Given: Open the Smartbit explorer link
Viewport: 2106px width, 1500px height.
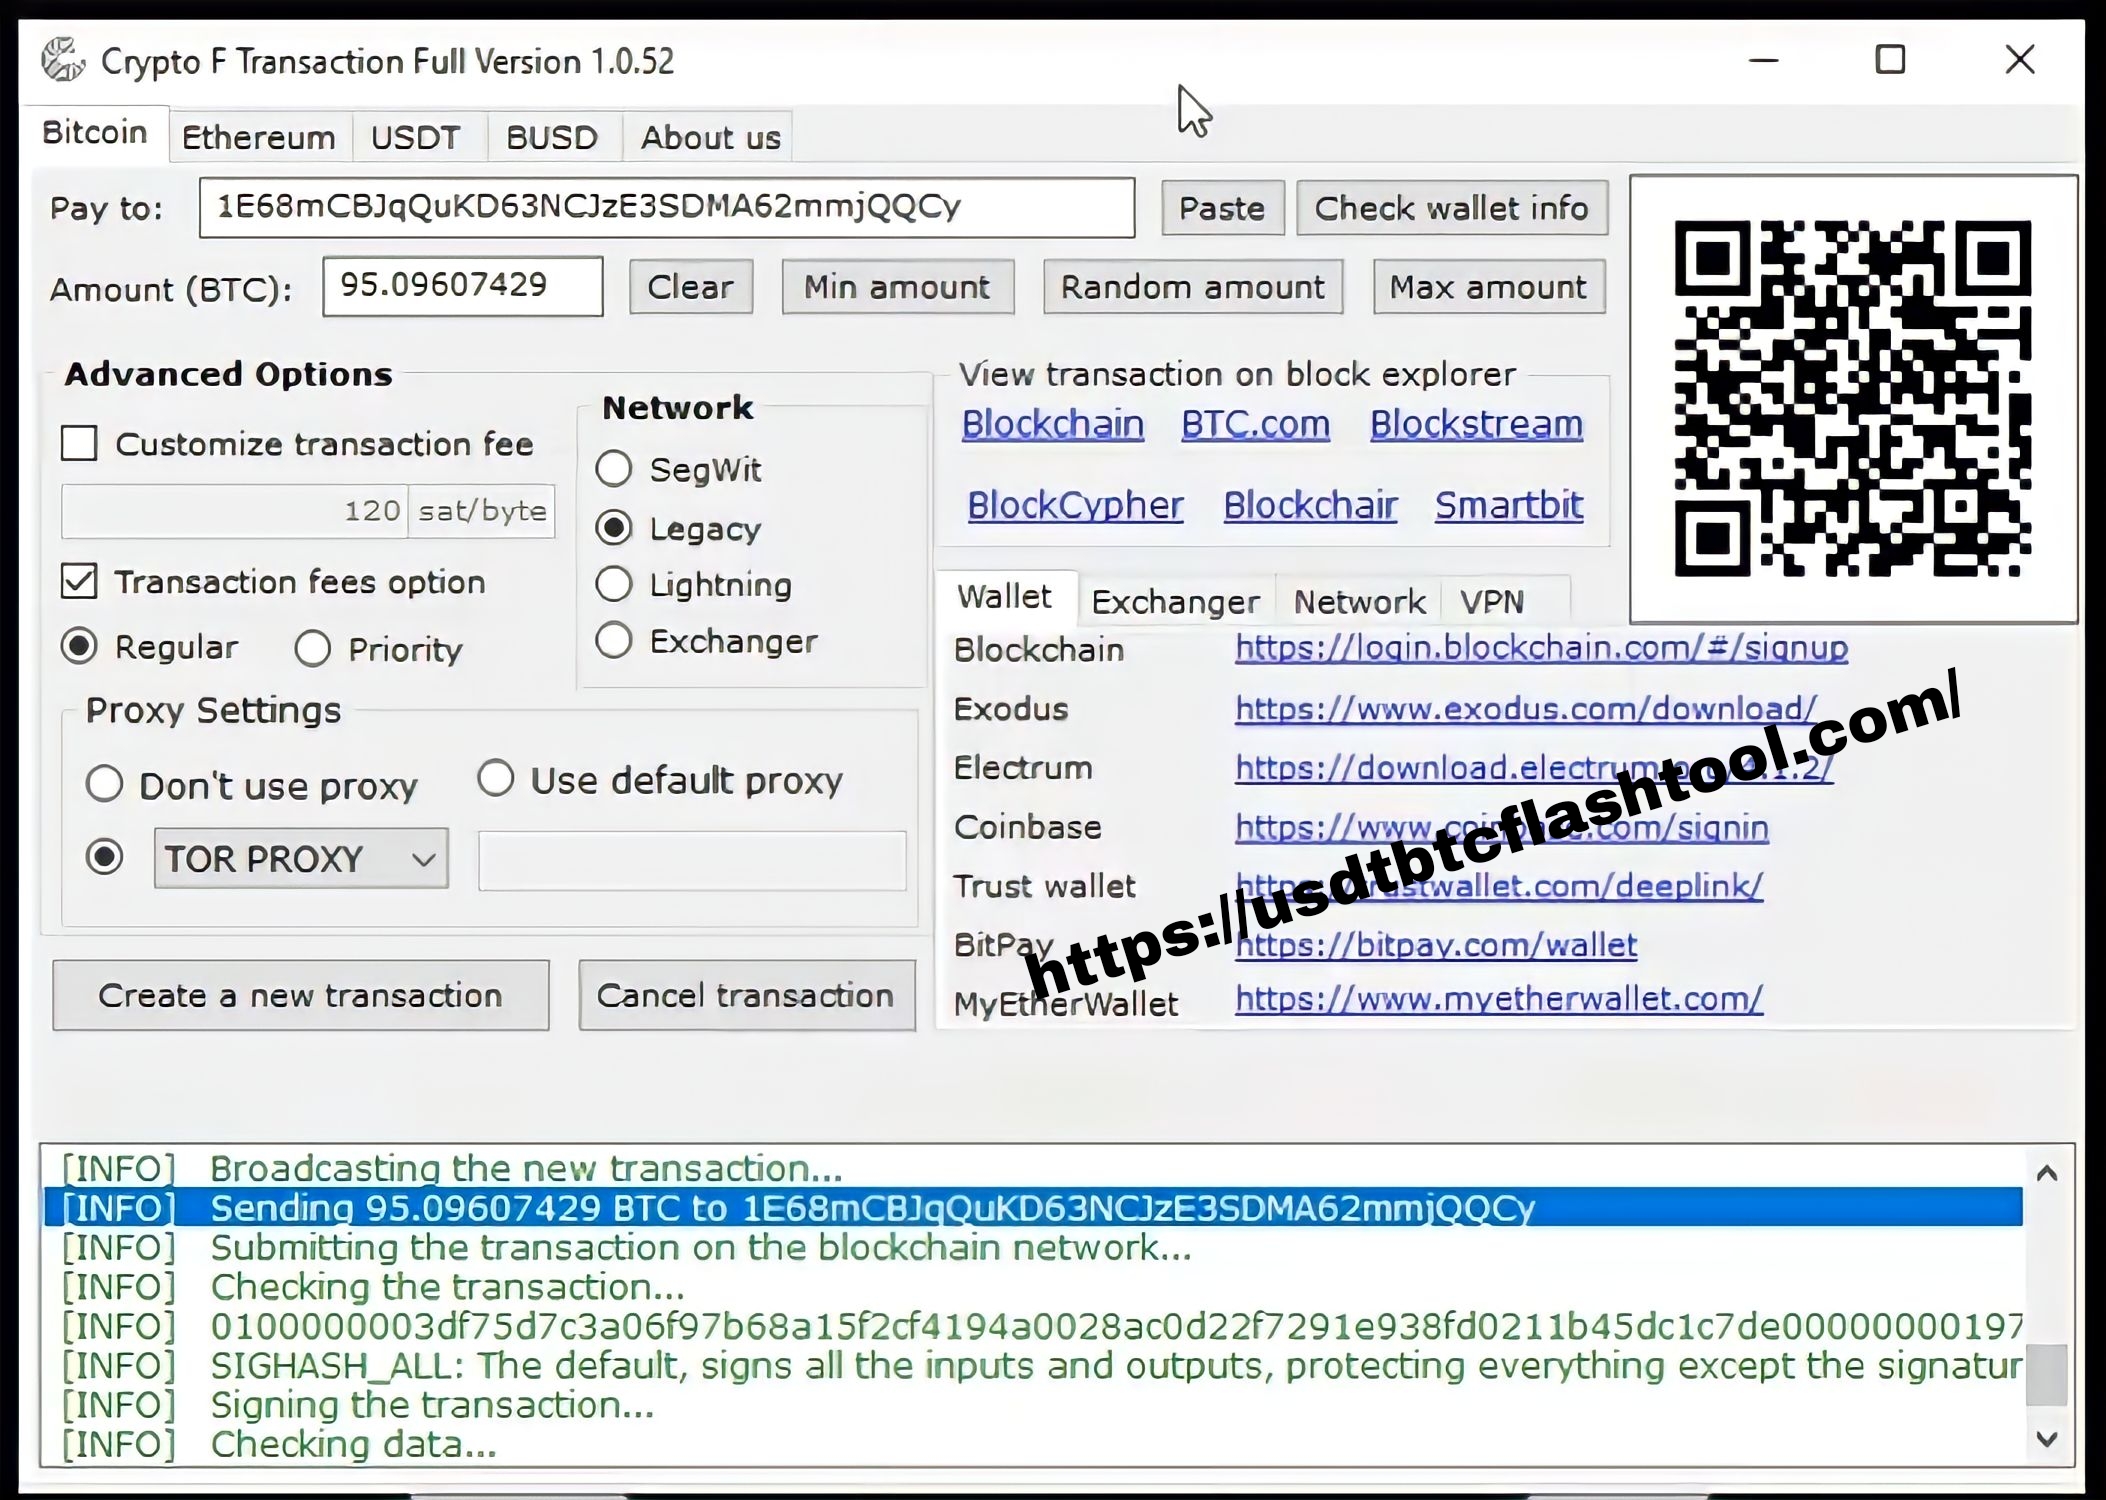Looking at the screenshot, I should pyautogui.click(x=1509, y=505).
